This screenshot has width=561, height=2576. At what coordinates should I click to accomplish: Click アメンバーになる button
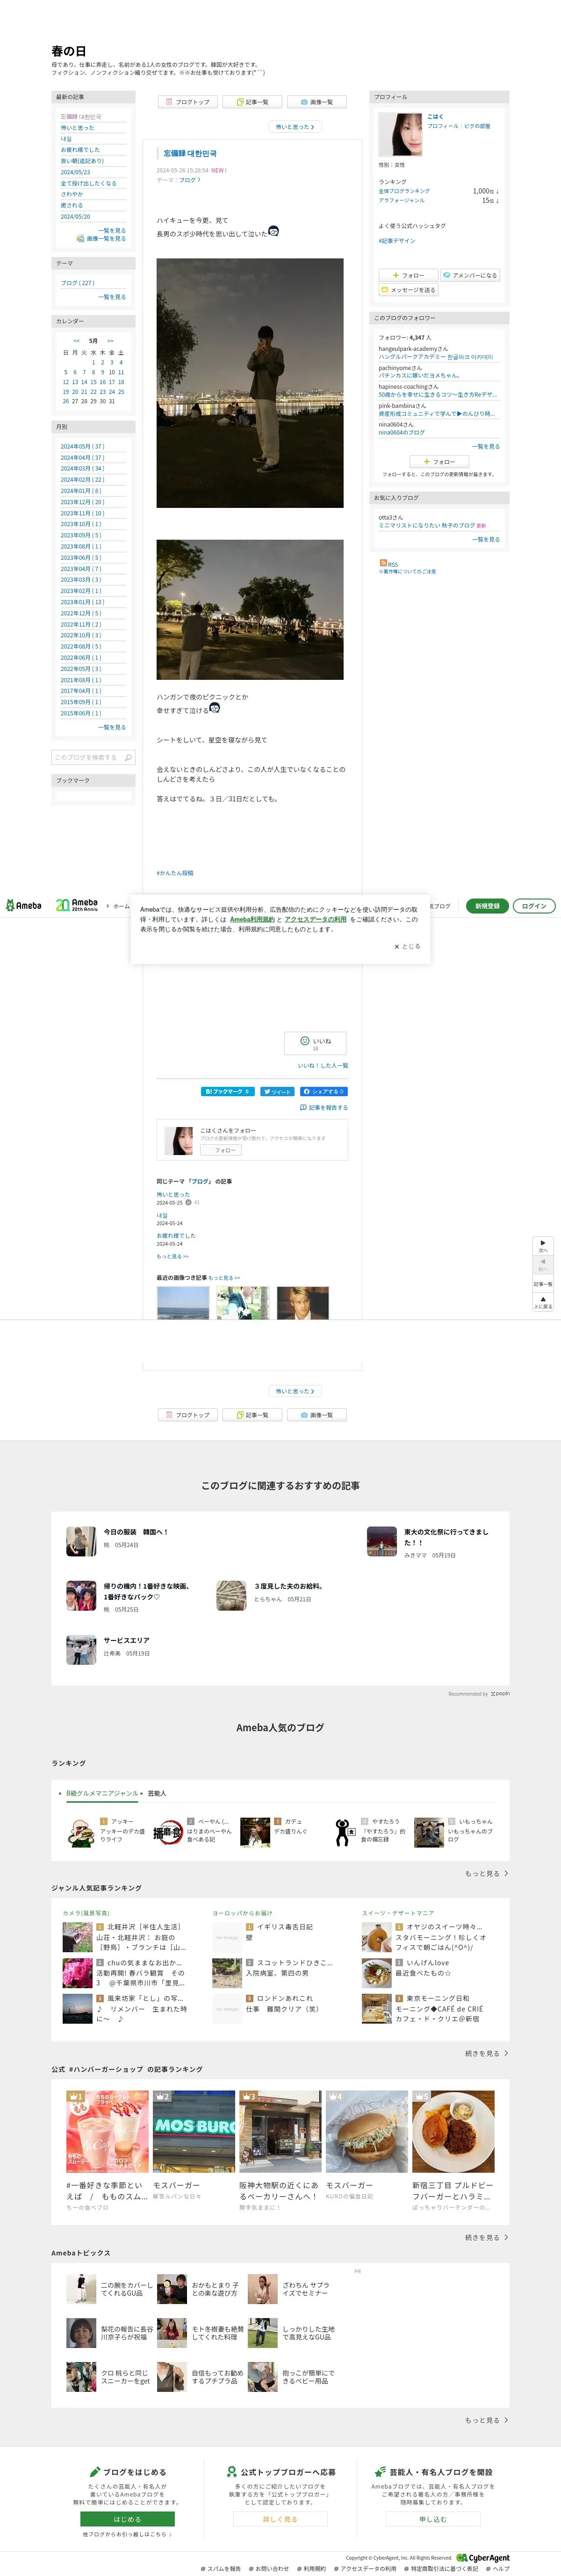coord(470,275)
